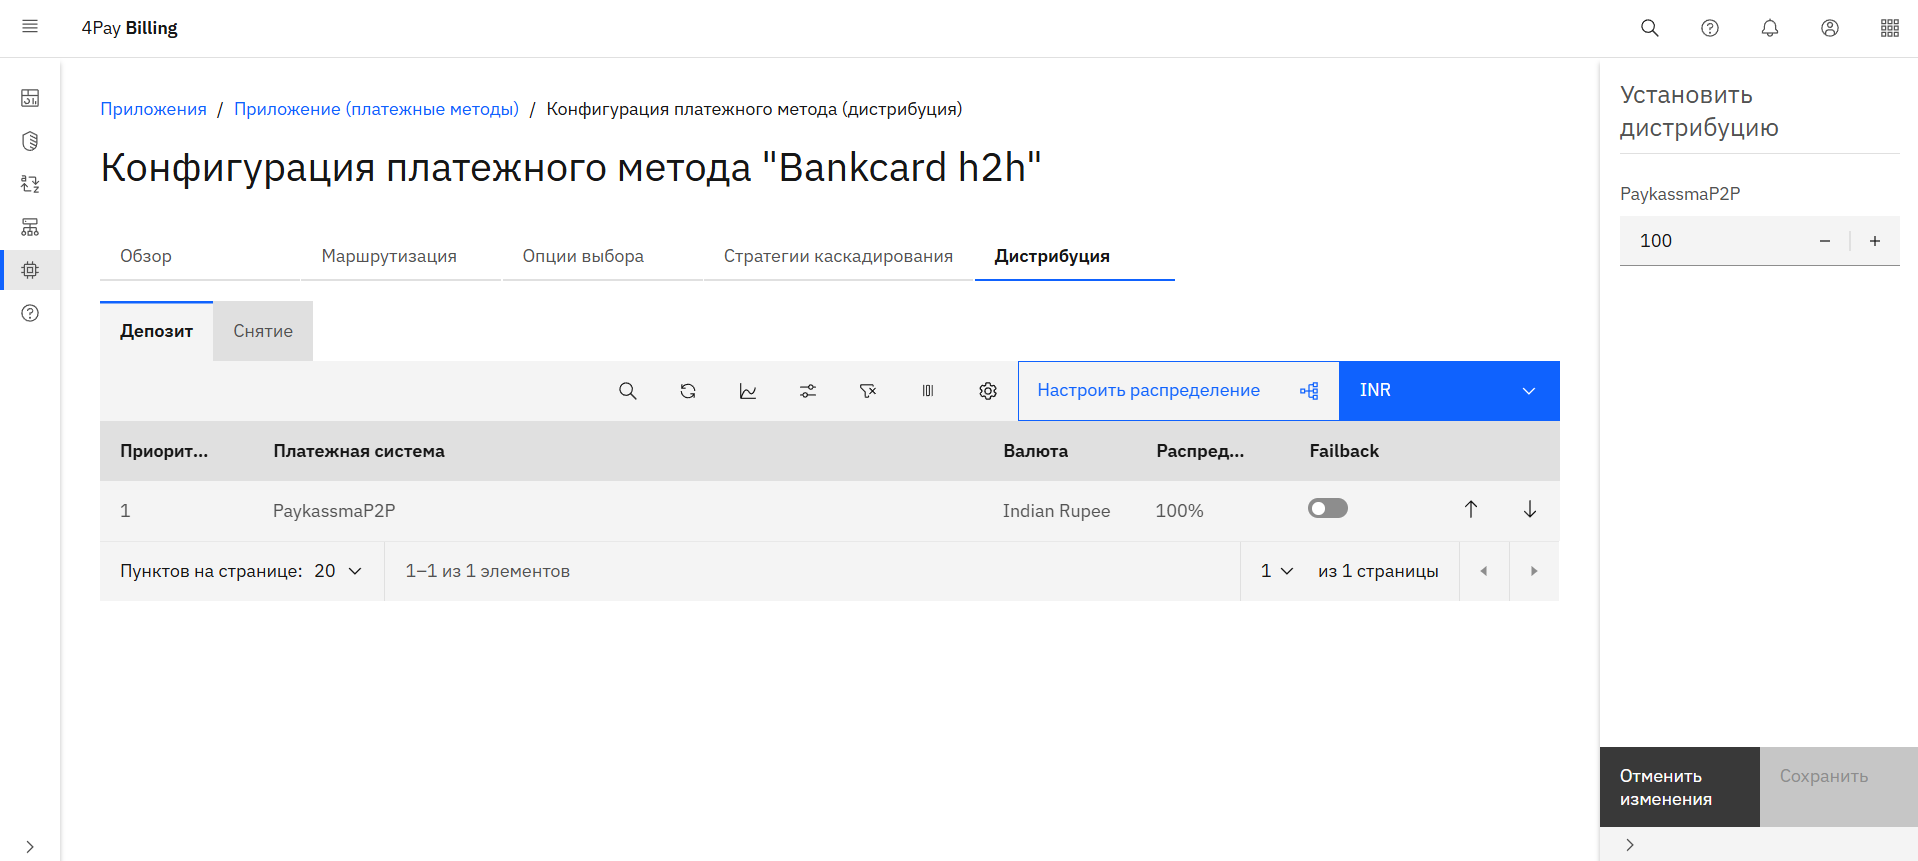This screenshot has width=1918, height=861.
Task: Select the Снятие tab
Action: (x=263, y=331)
